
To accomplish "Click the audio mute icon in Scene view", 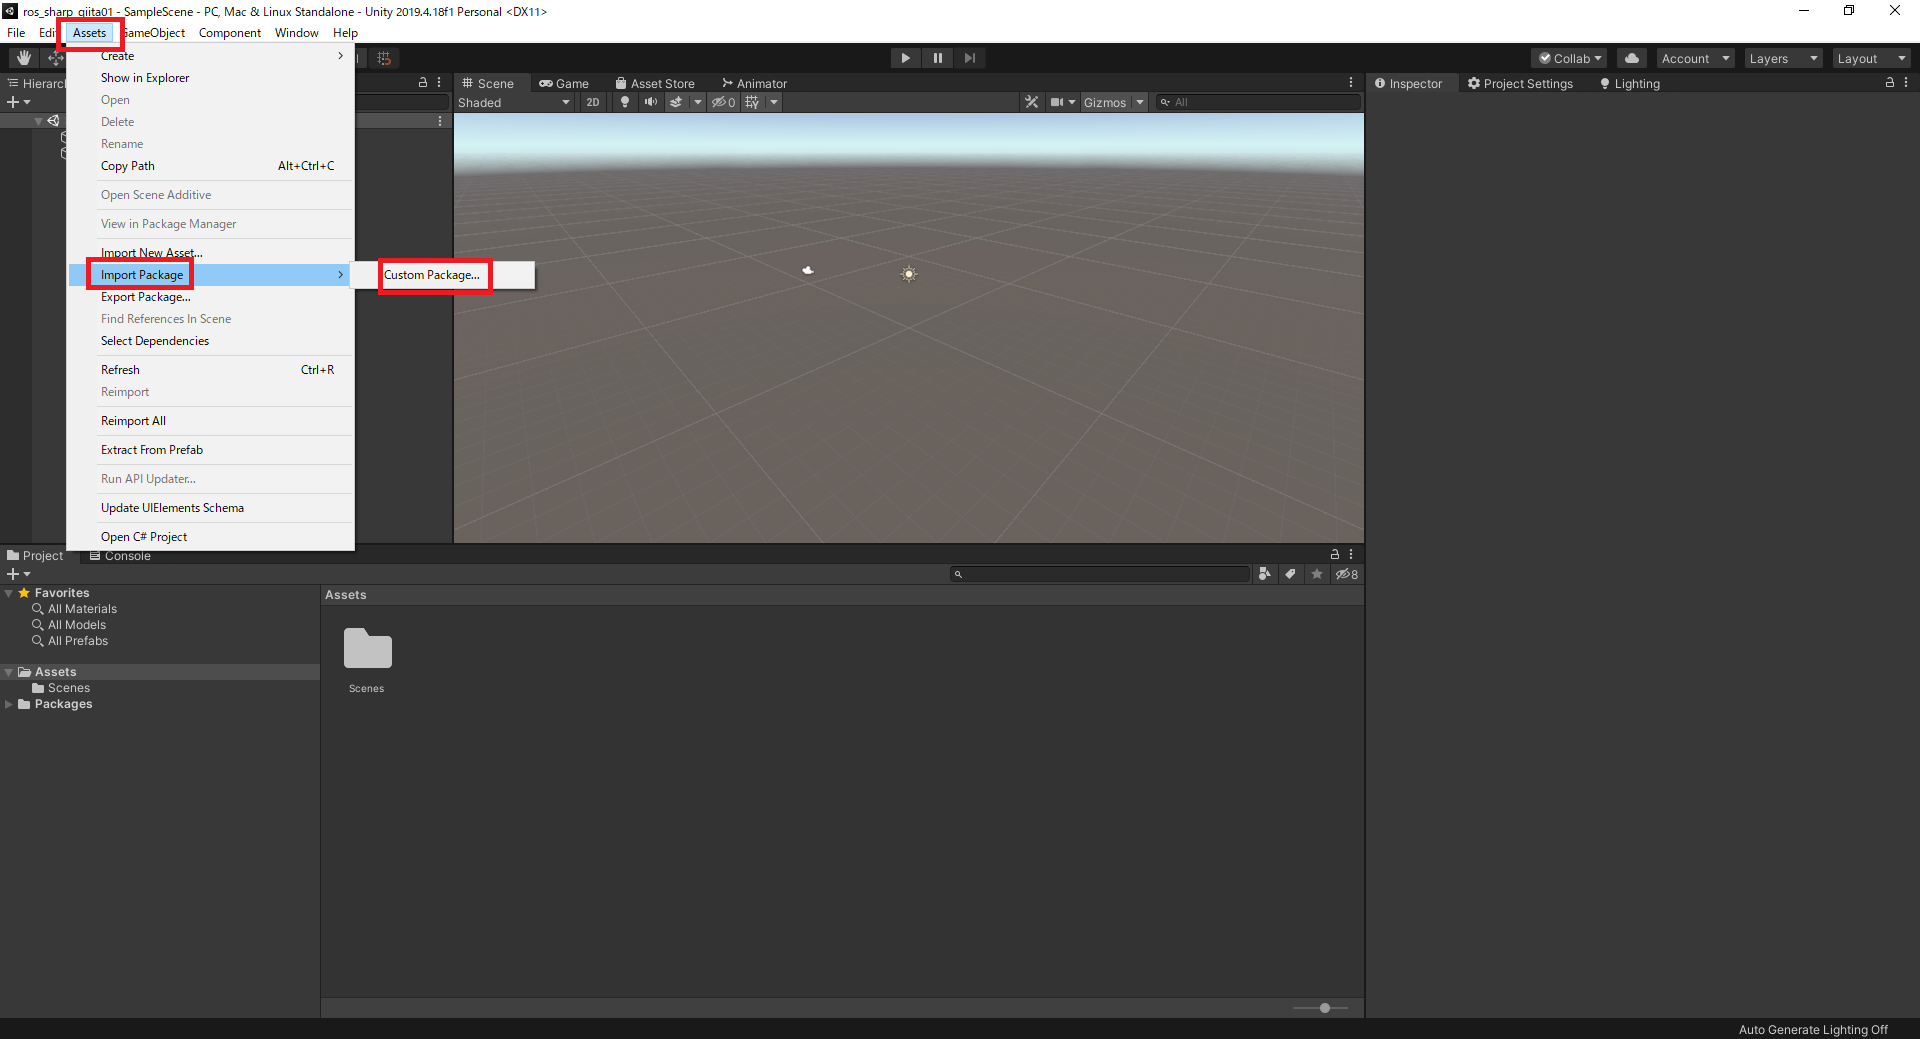I will click(651, 102).
